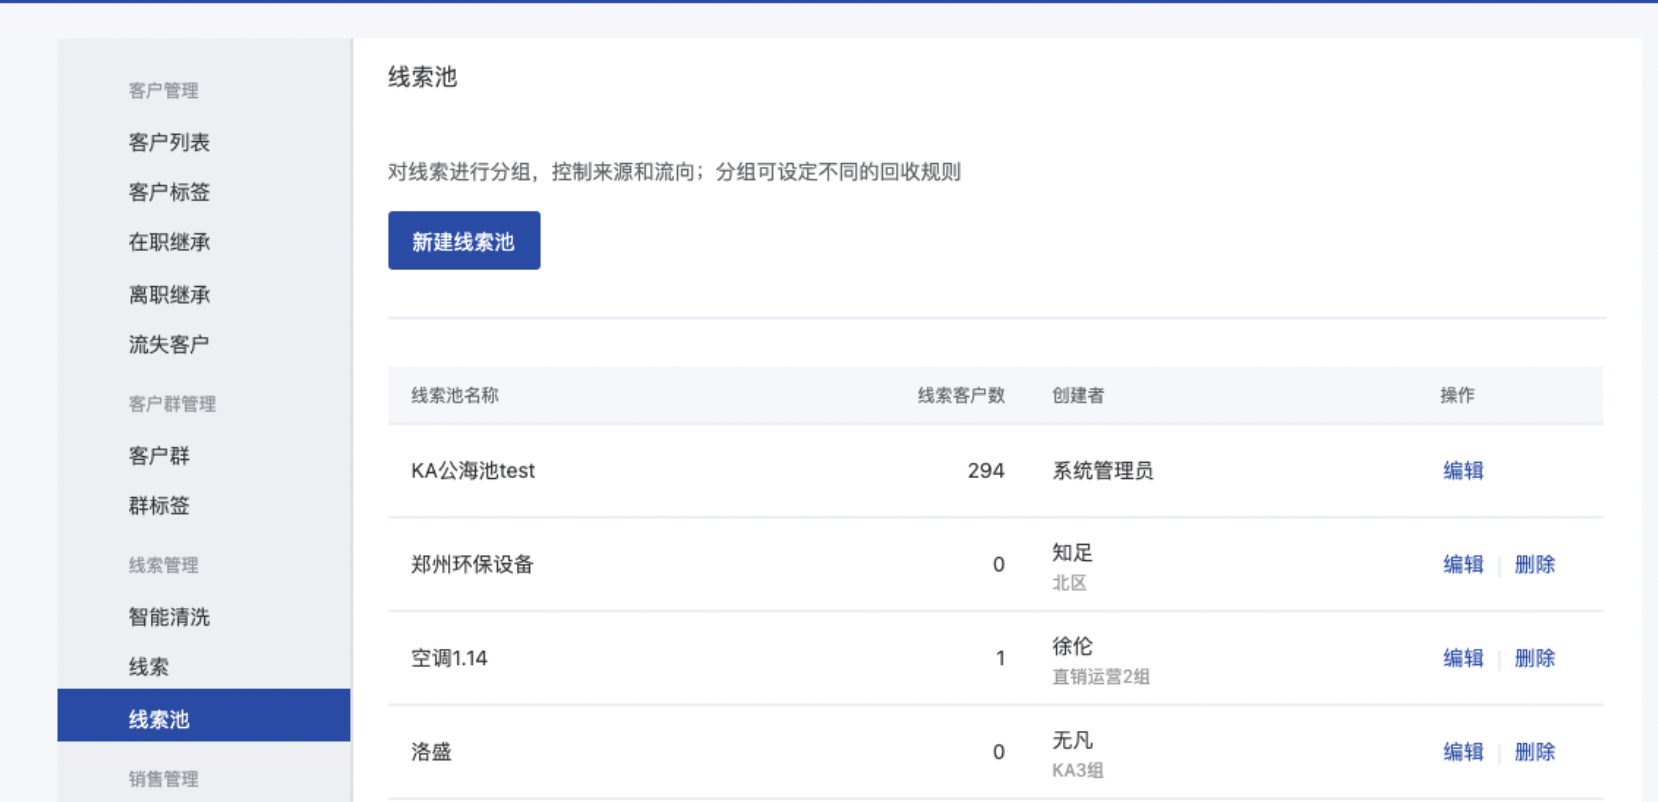Open 客户列表 in the sidebar

tap(169, 142)
